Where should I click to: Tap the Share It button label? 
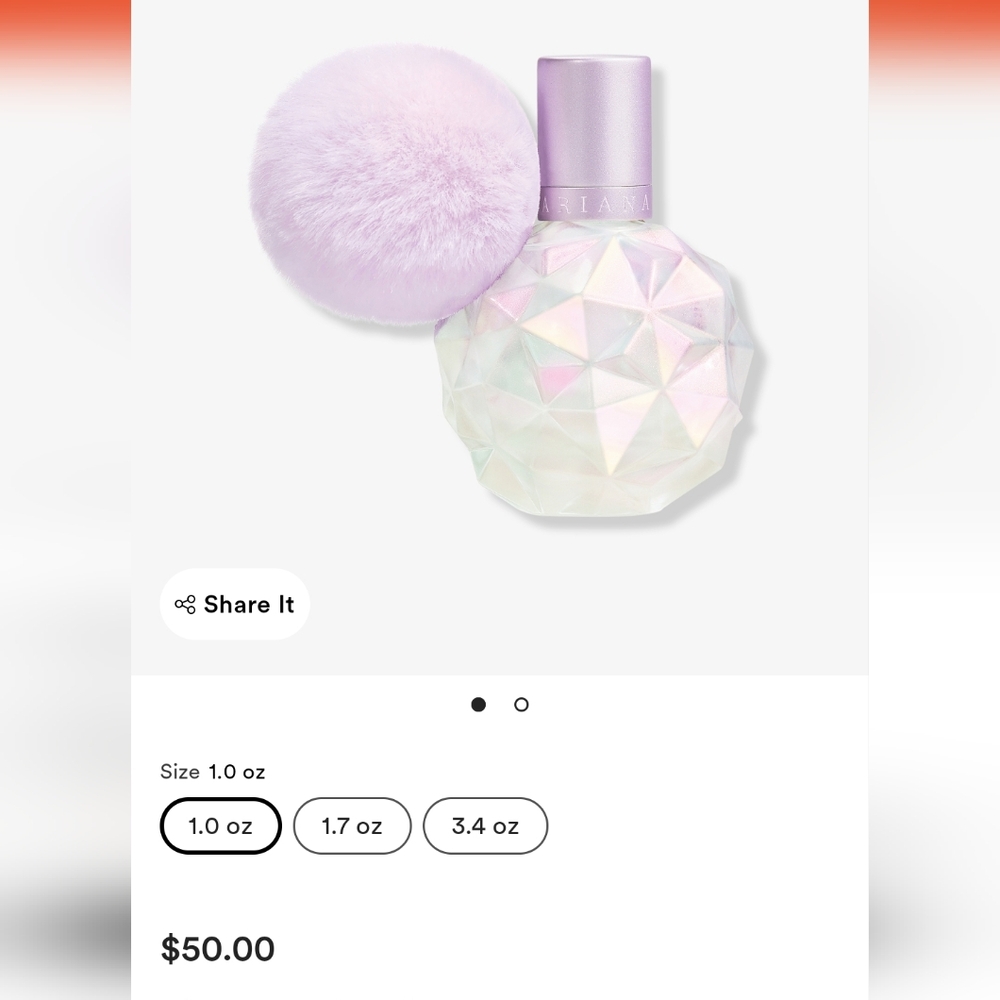pyautogui.click(x=249, y=605)
